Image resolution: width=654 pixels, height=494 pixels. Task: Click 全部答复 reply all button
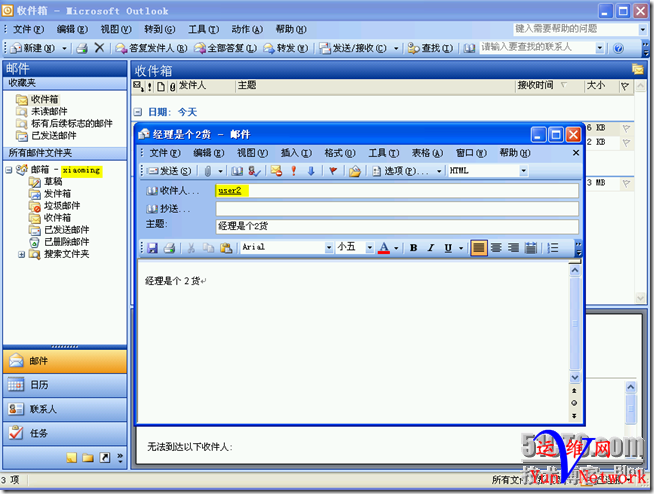coord(226,48)
